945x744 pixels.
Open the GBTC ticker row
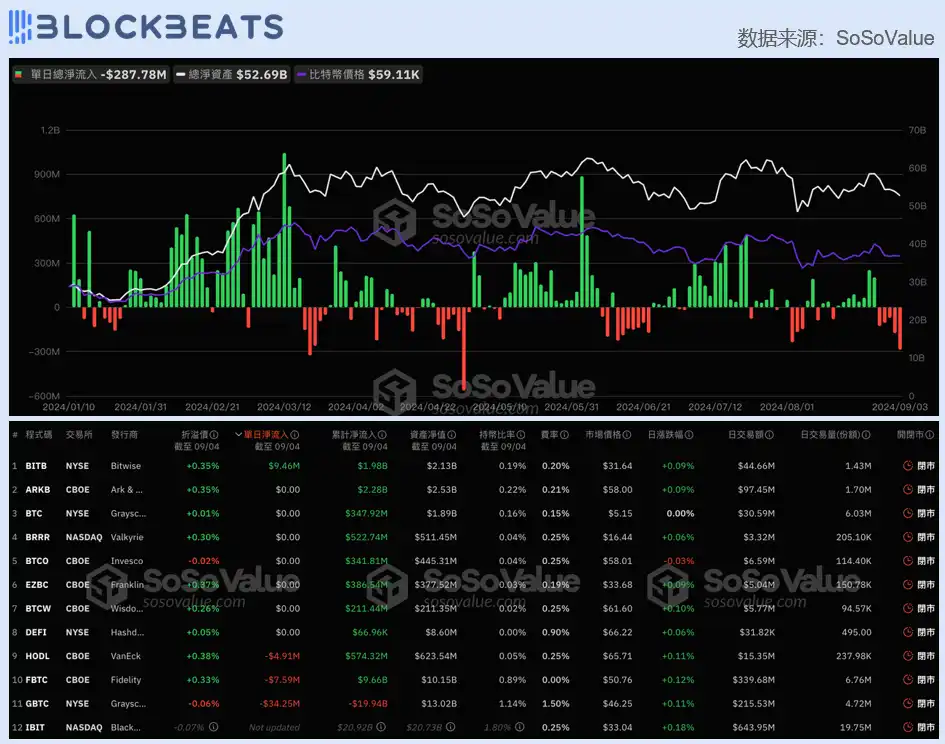pyautogui.click(x=36, y=703)
